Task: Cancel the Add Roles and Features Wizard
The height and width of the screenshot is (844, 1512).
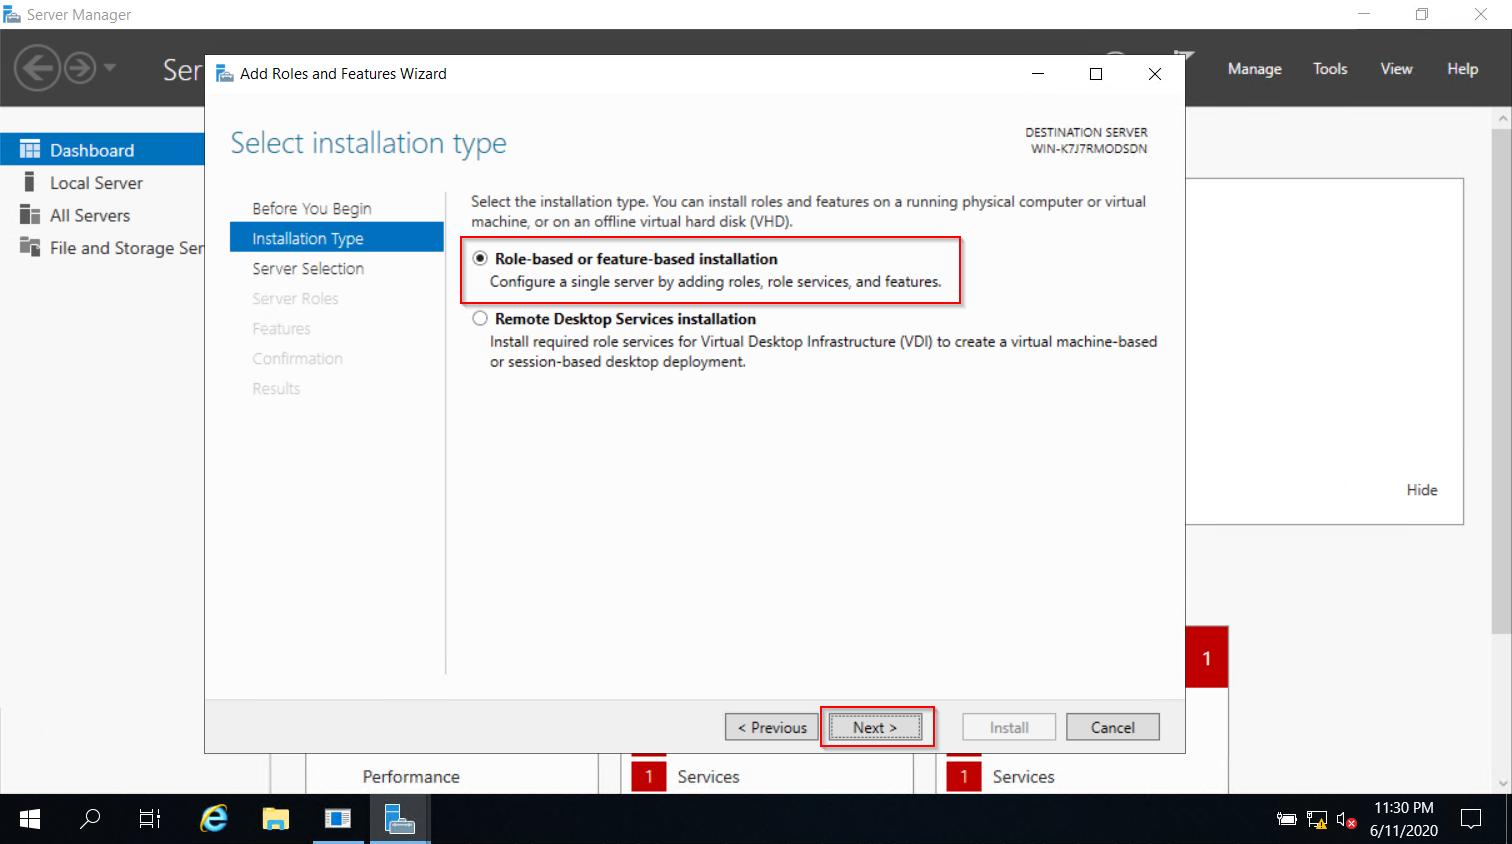Action: pos(1112,727)
